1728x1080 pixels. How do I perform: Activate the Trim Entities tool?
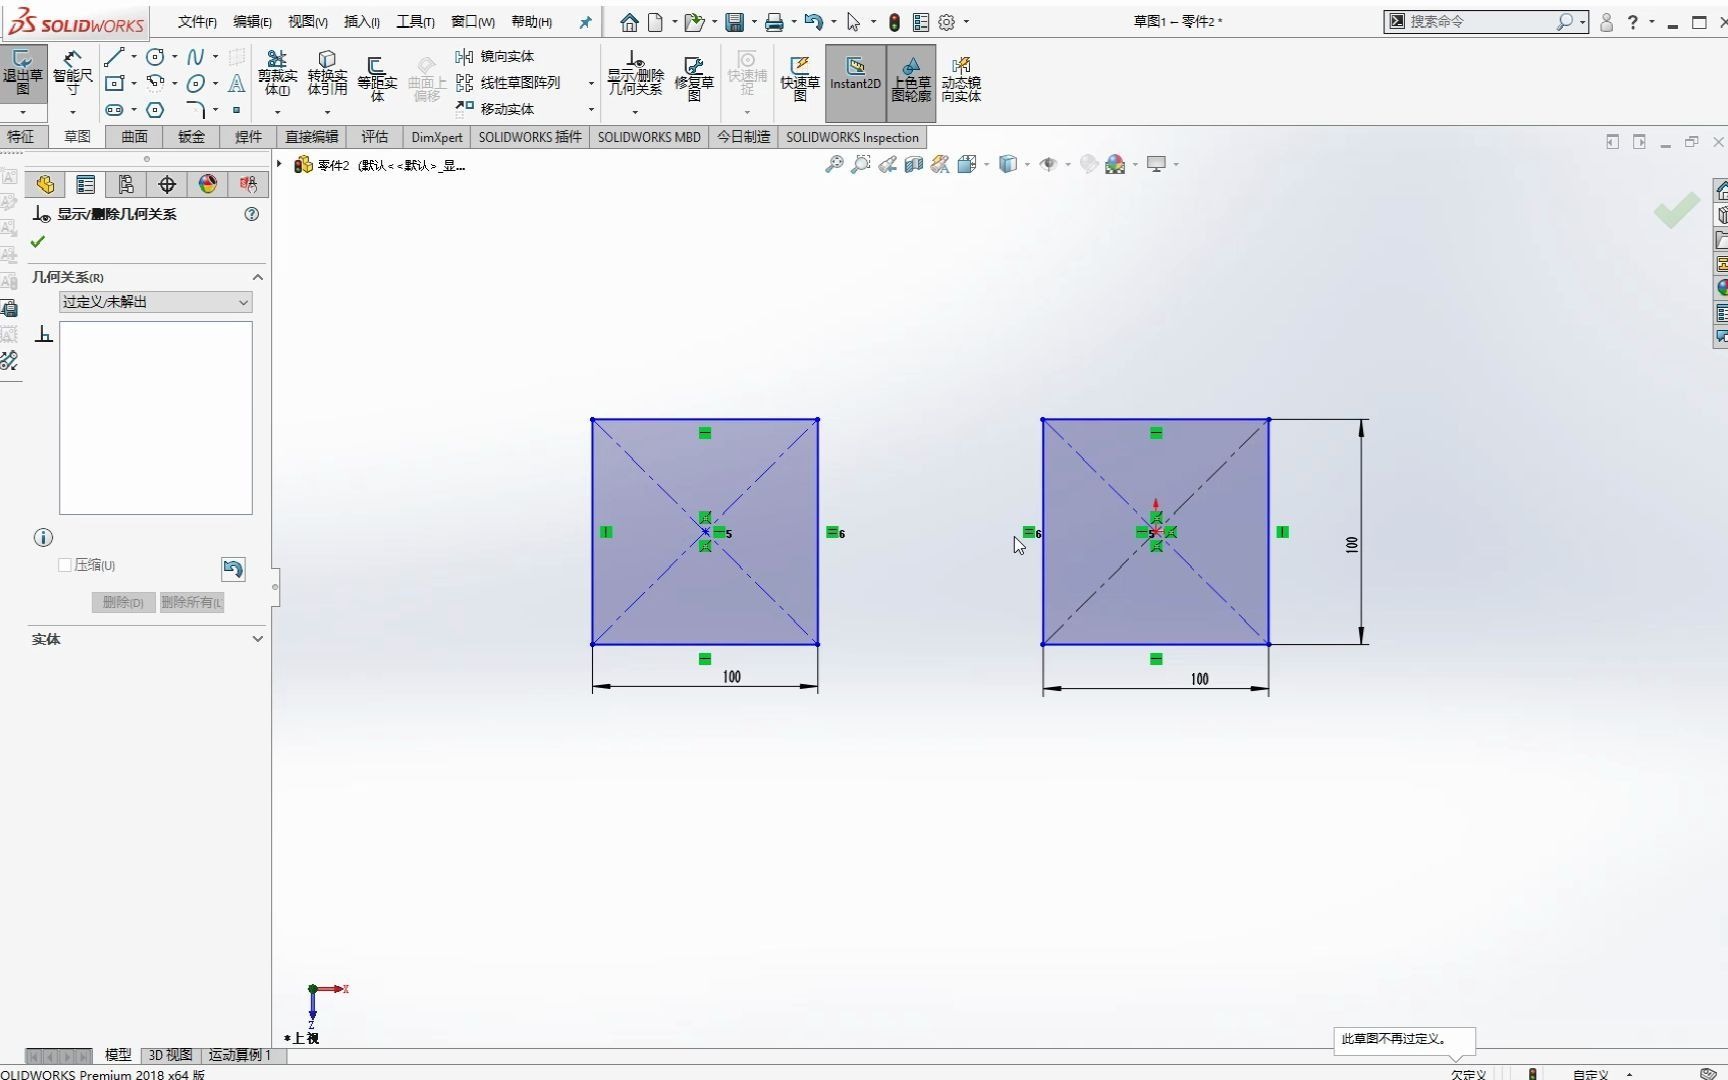click(277, 75)
